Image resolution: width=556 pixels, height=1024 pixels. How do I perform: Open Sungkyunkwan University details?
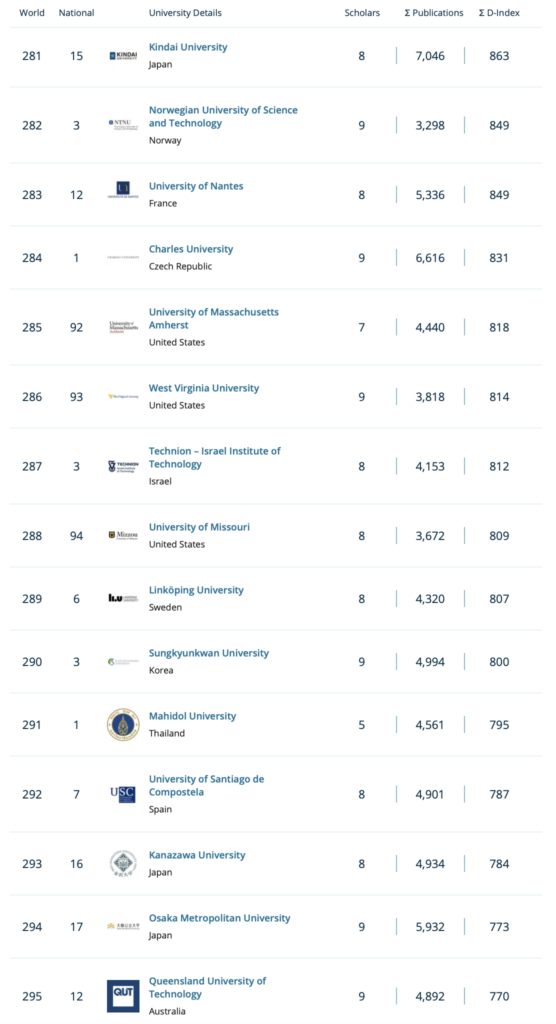point(208,653)
